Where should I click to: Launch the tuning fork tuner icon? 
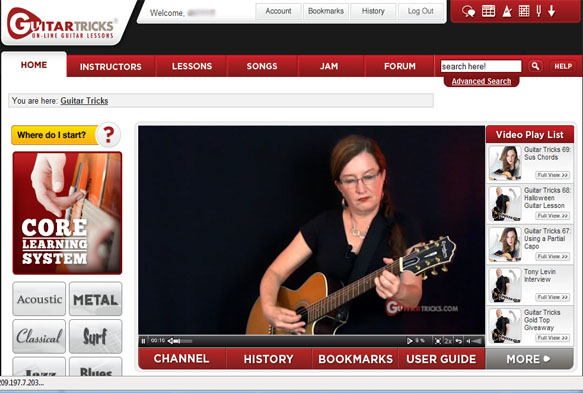click(538, 11)
